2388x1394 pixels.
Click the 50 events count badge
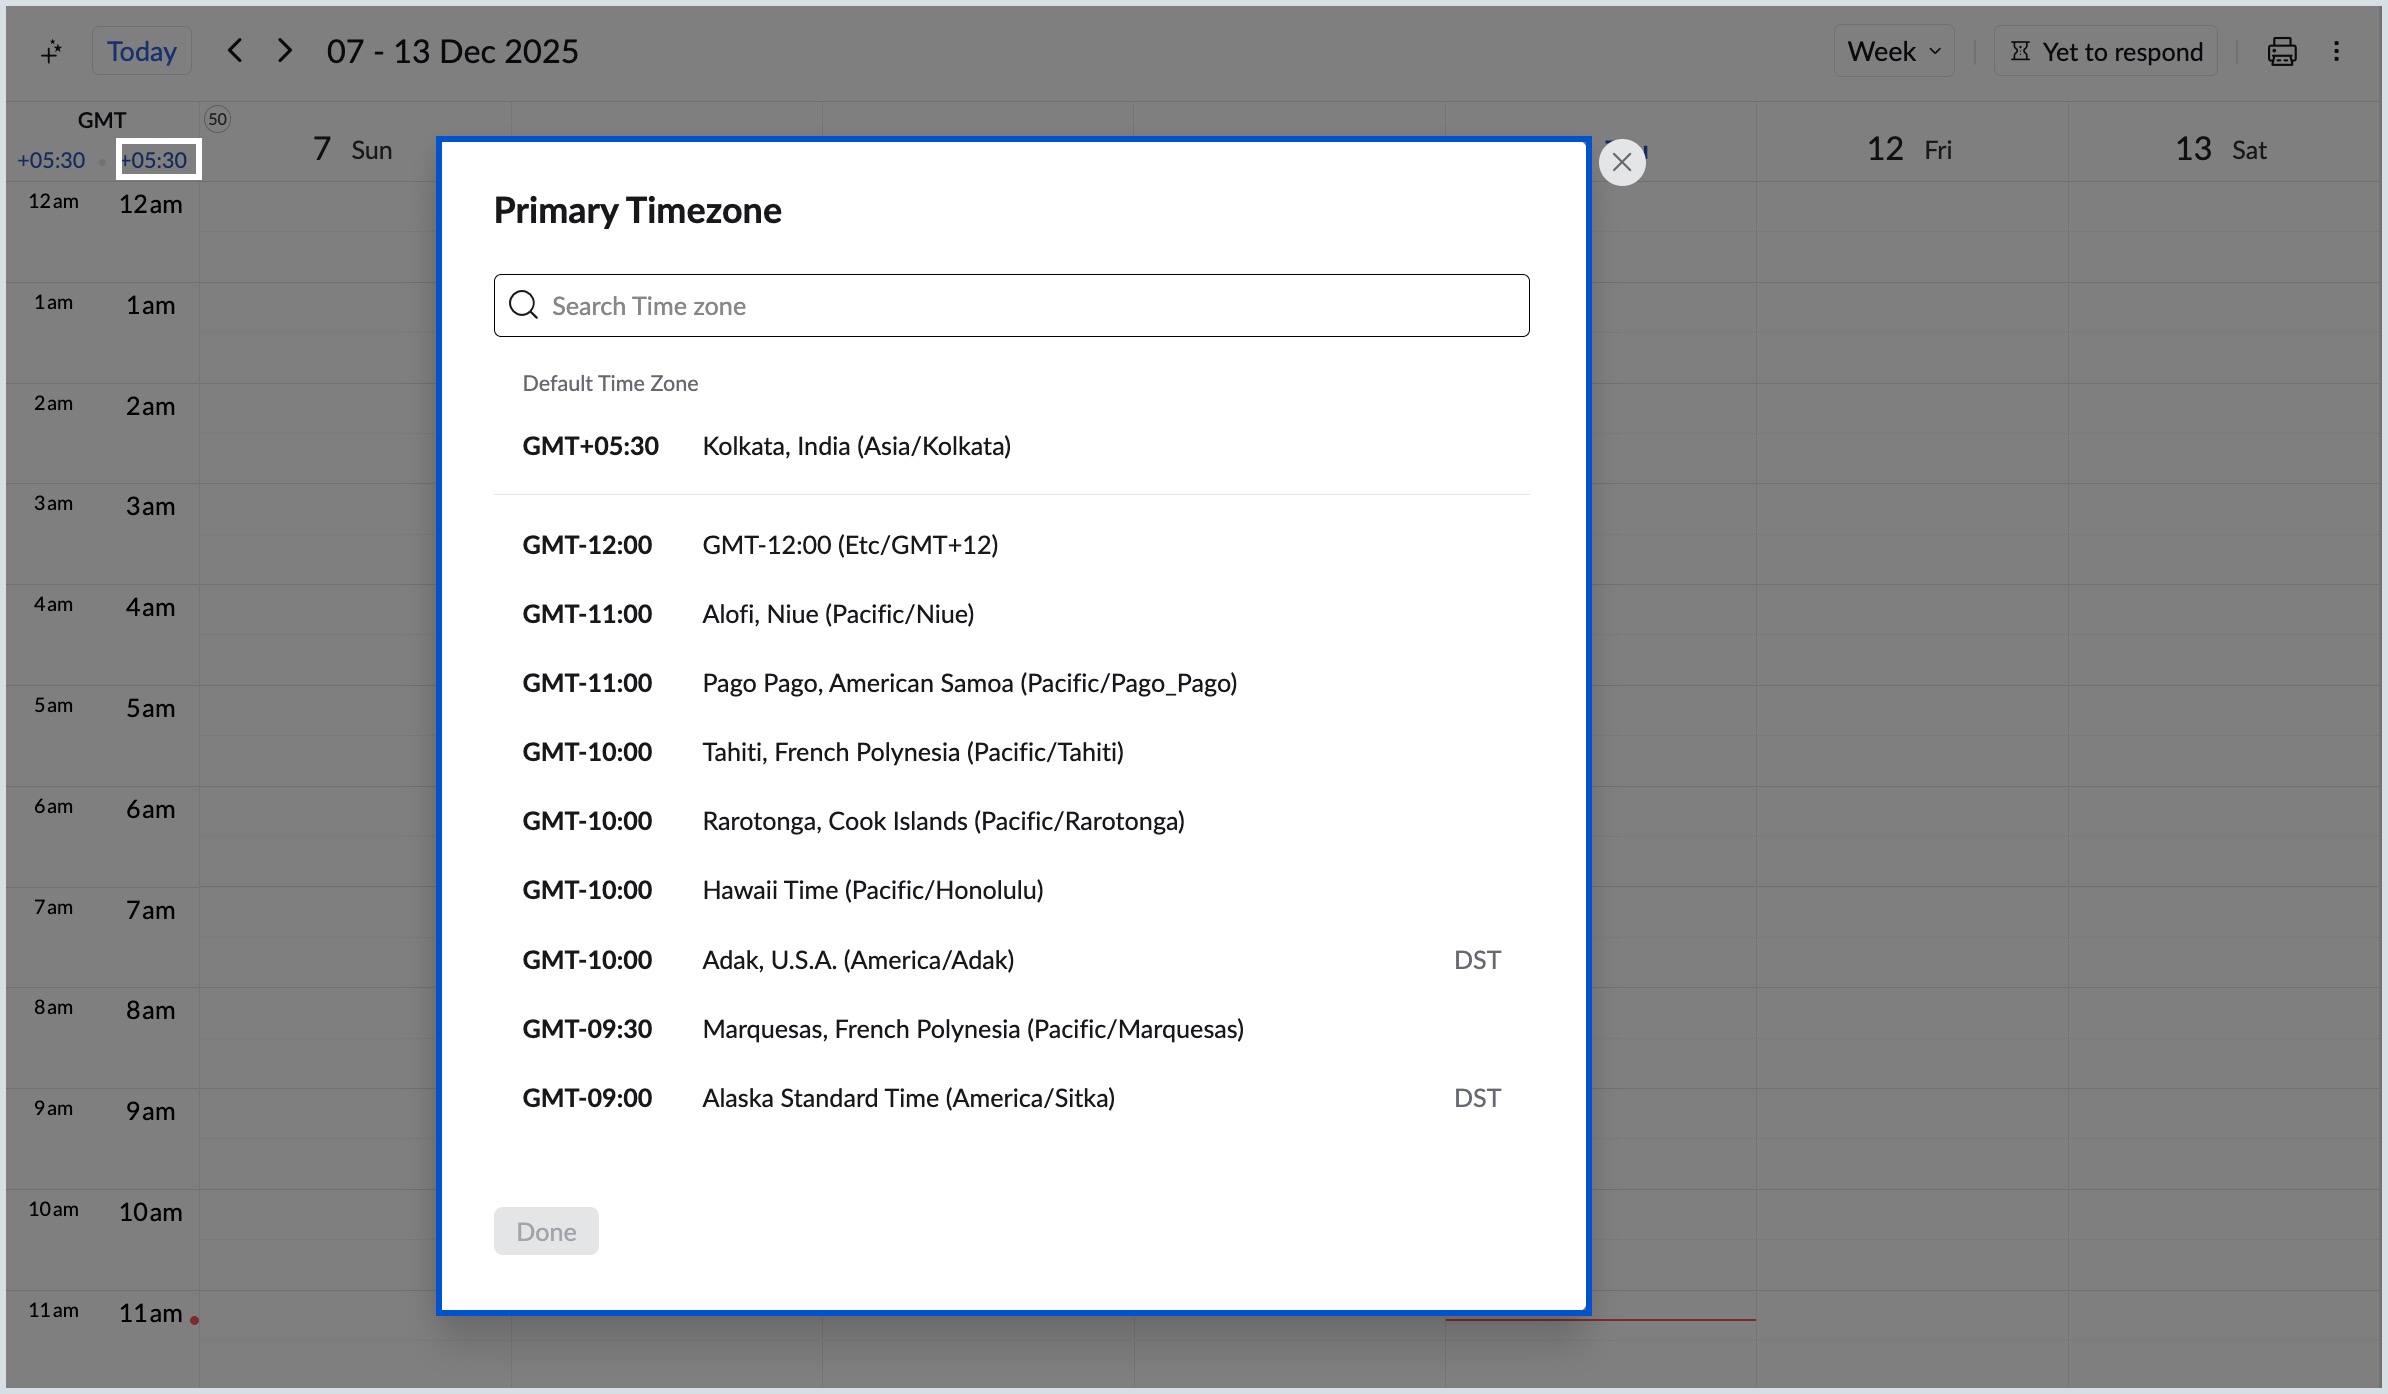(x=218, y=119)
